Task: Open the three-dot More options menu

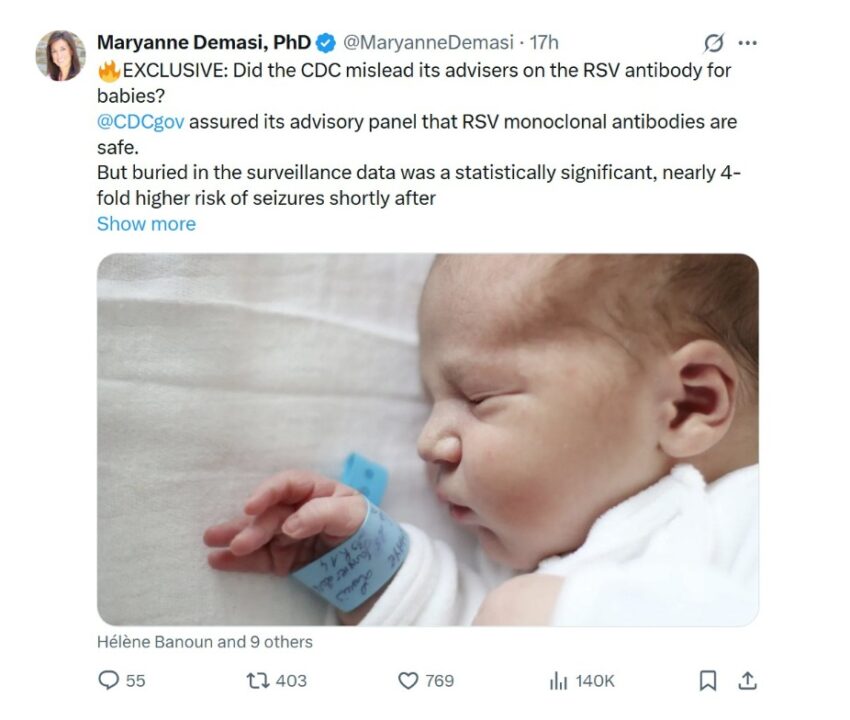Action: (747, 43)
